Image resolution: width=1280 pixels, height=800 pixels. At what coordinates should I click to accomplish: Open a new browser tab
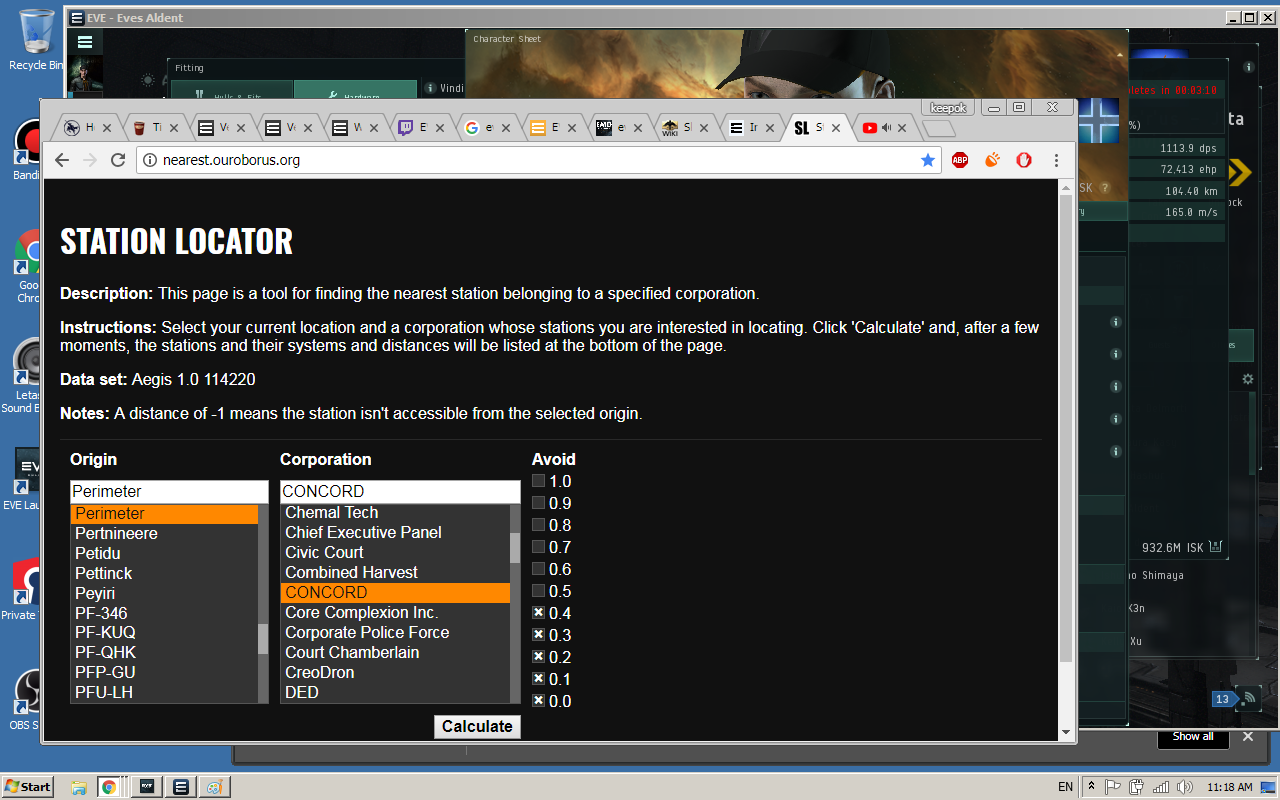(x=938, y=128)
